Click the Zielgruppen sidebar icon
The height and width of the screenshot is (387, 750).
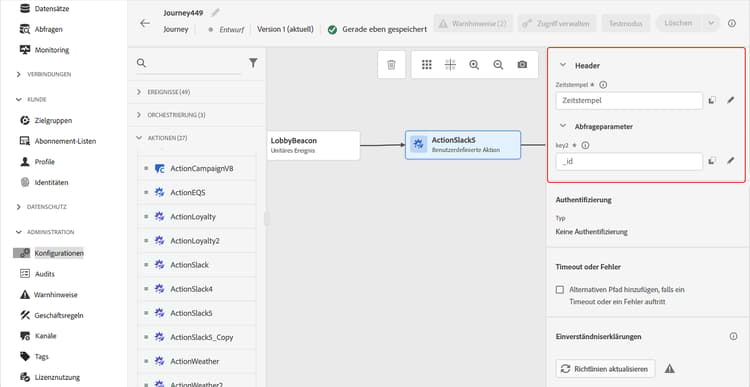[x=24, y=120]
